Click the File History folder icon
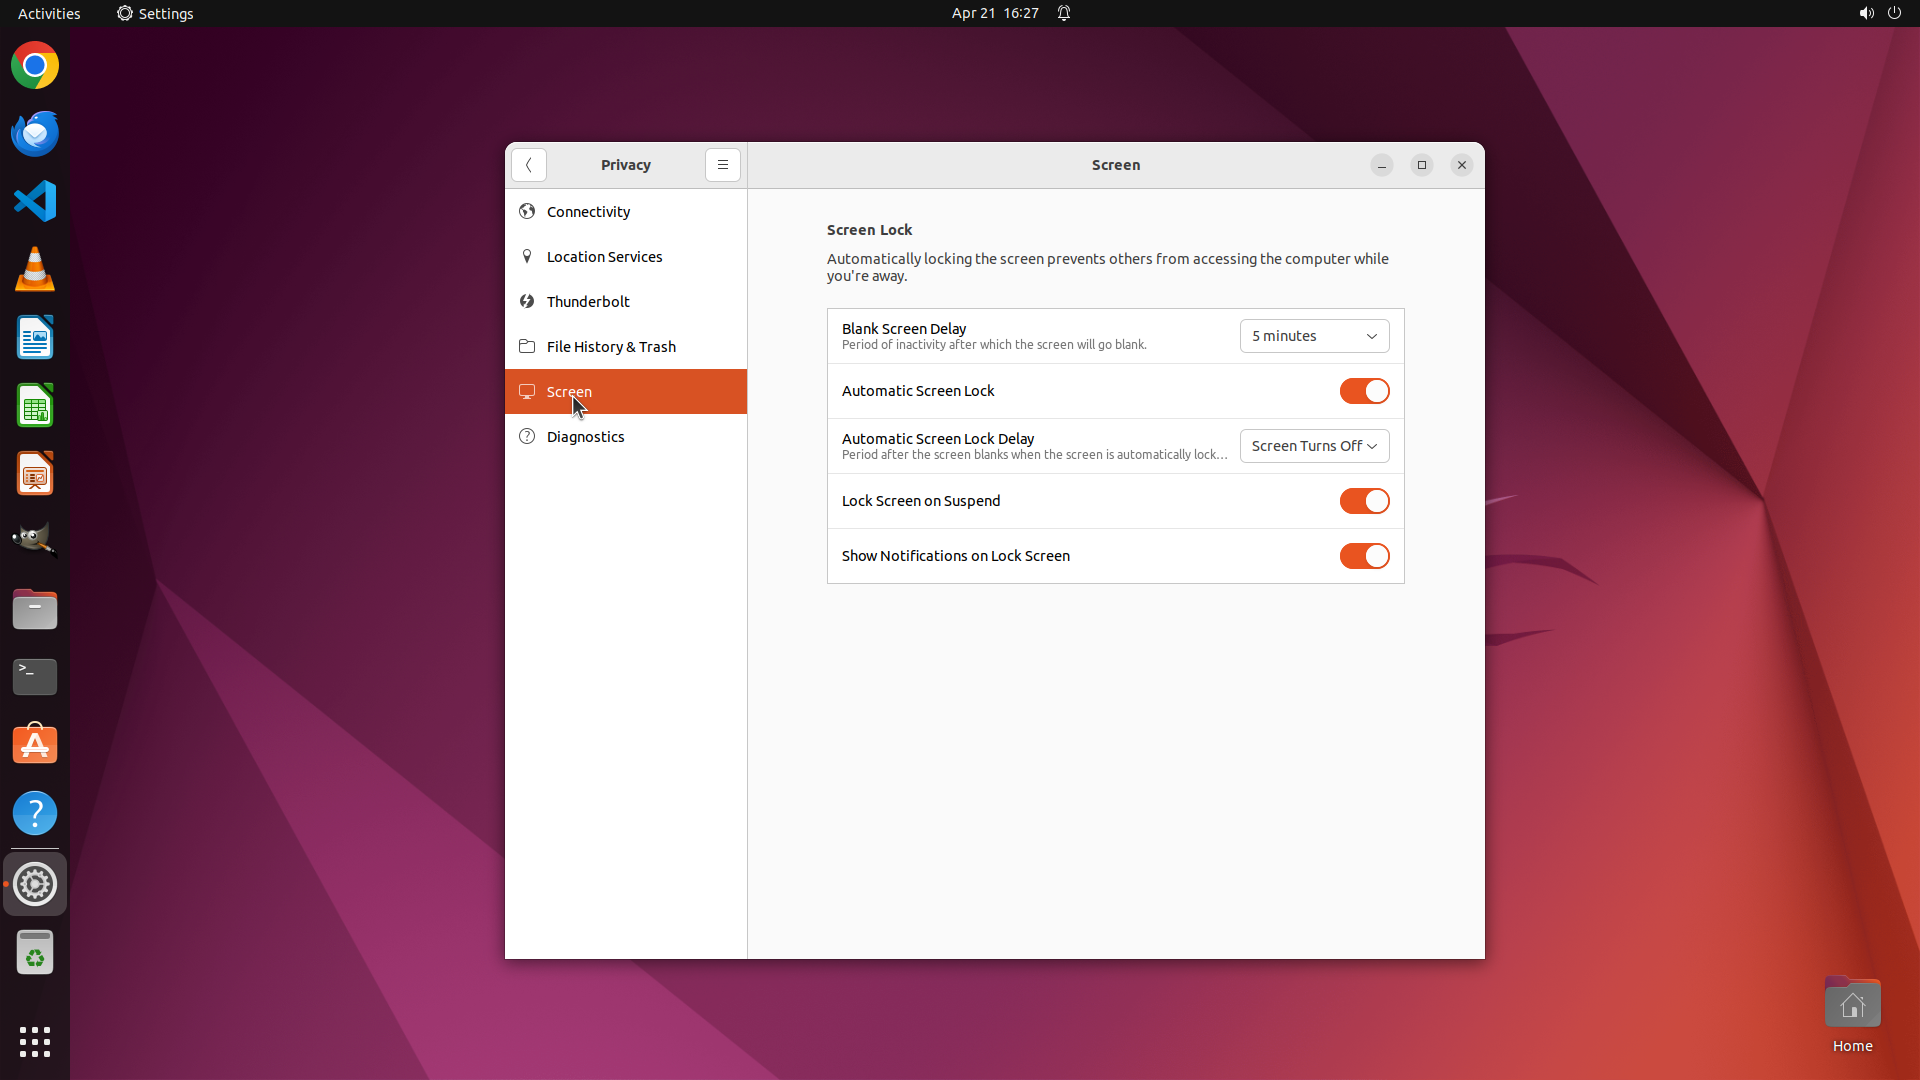This screenshot has width=1920, height=1080. [x=527, y=346]
